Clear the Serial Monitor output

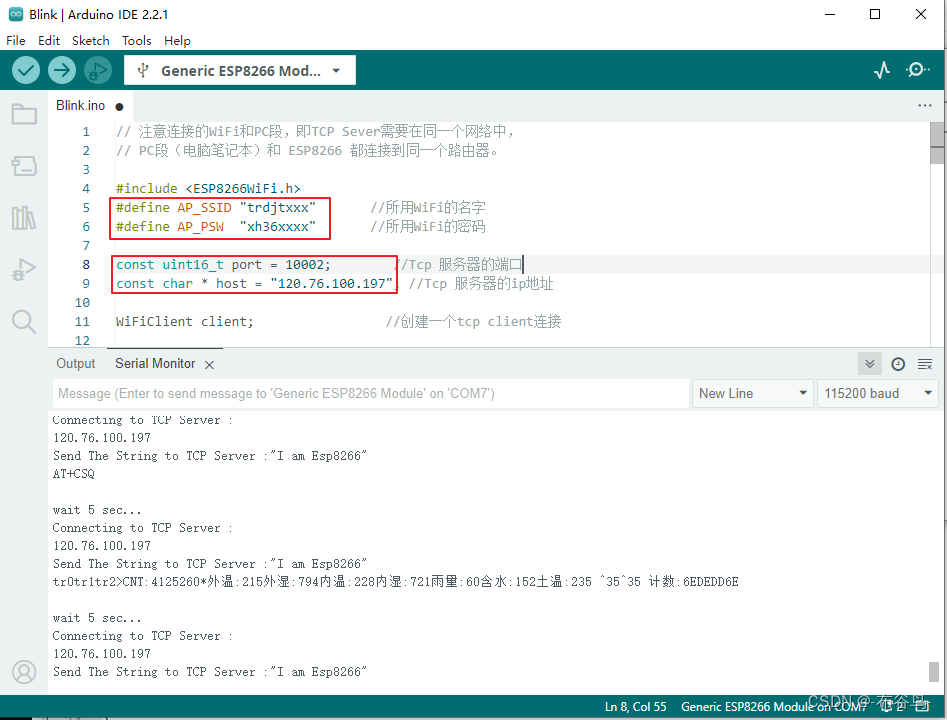pyautogui.click(x=924, y=364)
